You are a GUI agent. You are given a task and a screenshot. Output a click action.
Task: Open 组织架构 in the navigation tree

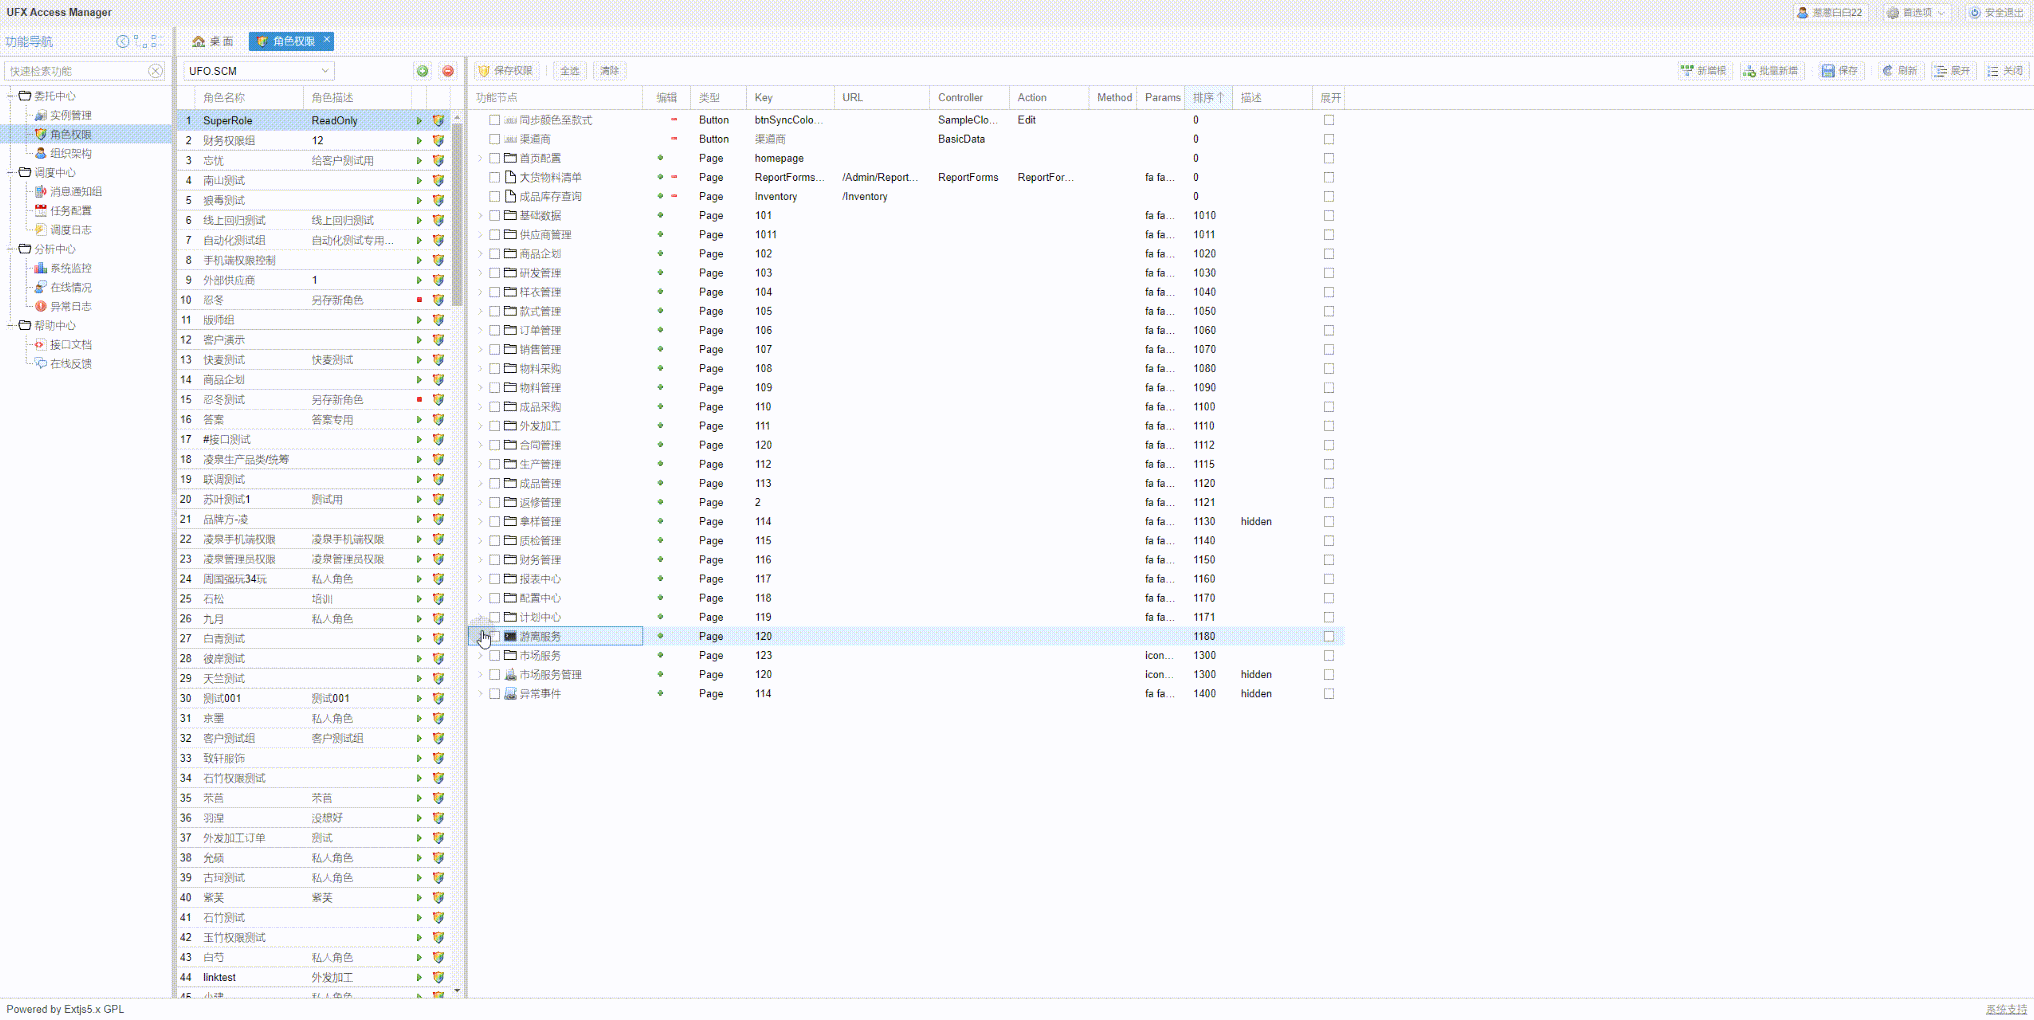(x=70, y=154)
